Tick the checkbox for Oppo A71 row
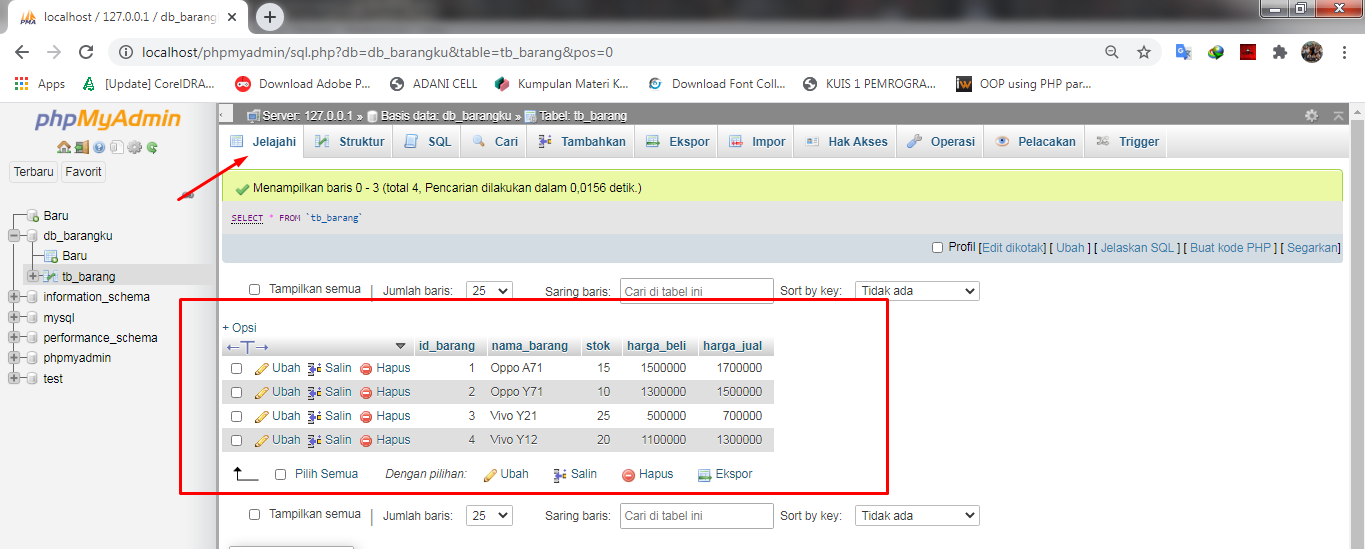Viewport: 1365px width, 549px height. [x=237, y=368]
